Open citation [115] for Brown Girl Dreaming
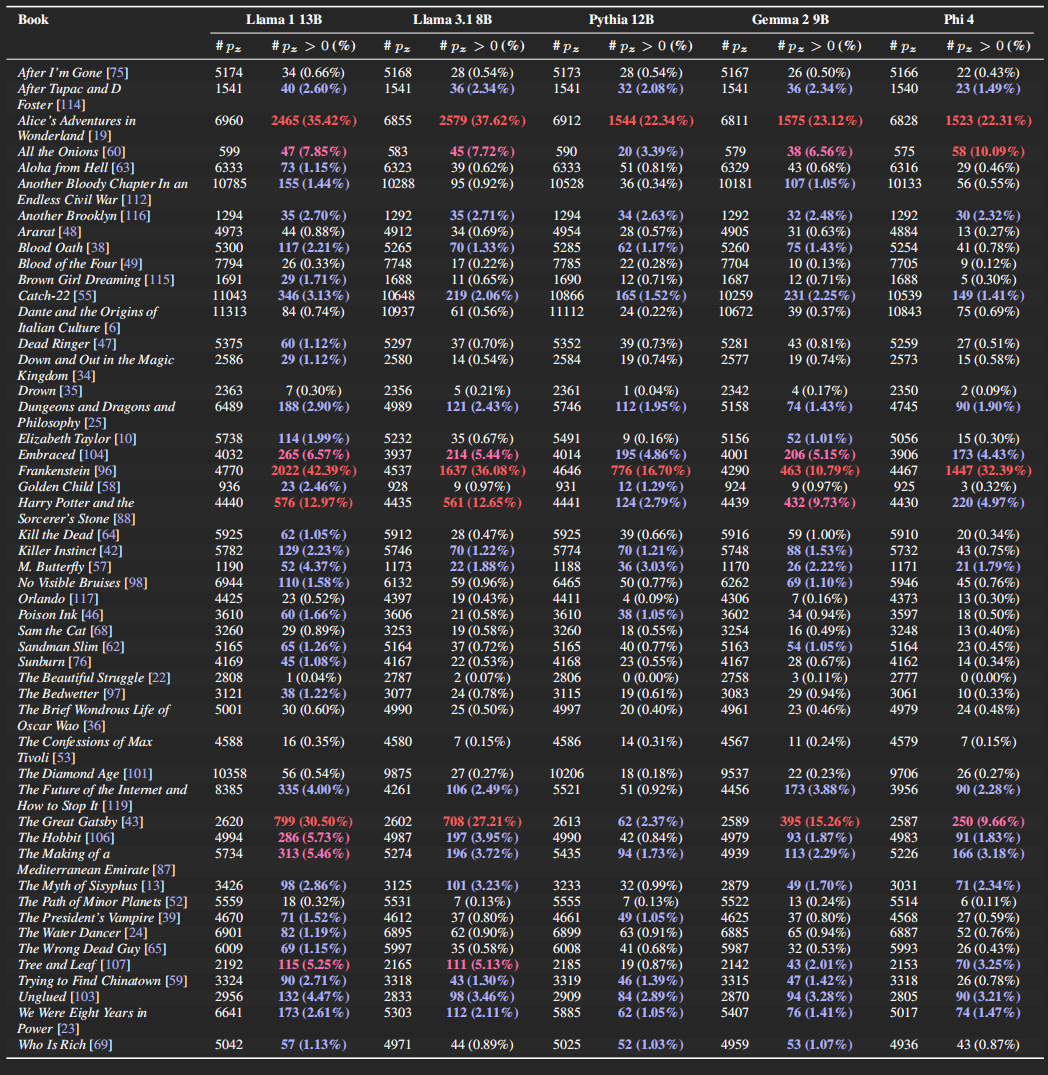 tap(159, 280)
